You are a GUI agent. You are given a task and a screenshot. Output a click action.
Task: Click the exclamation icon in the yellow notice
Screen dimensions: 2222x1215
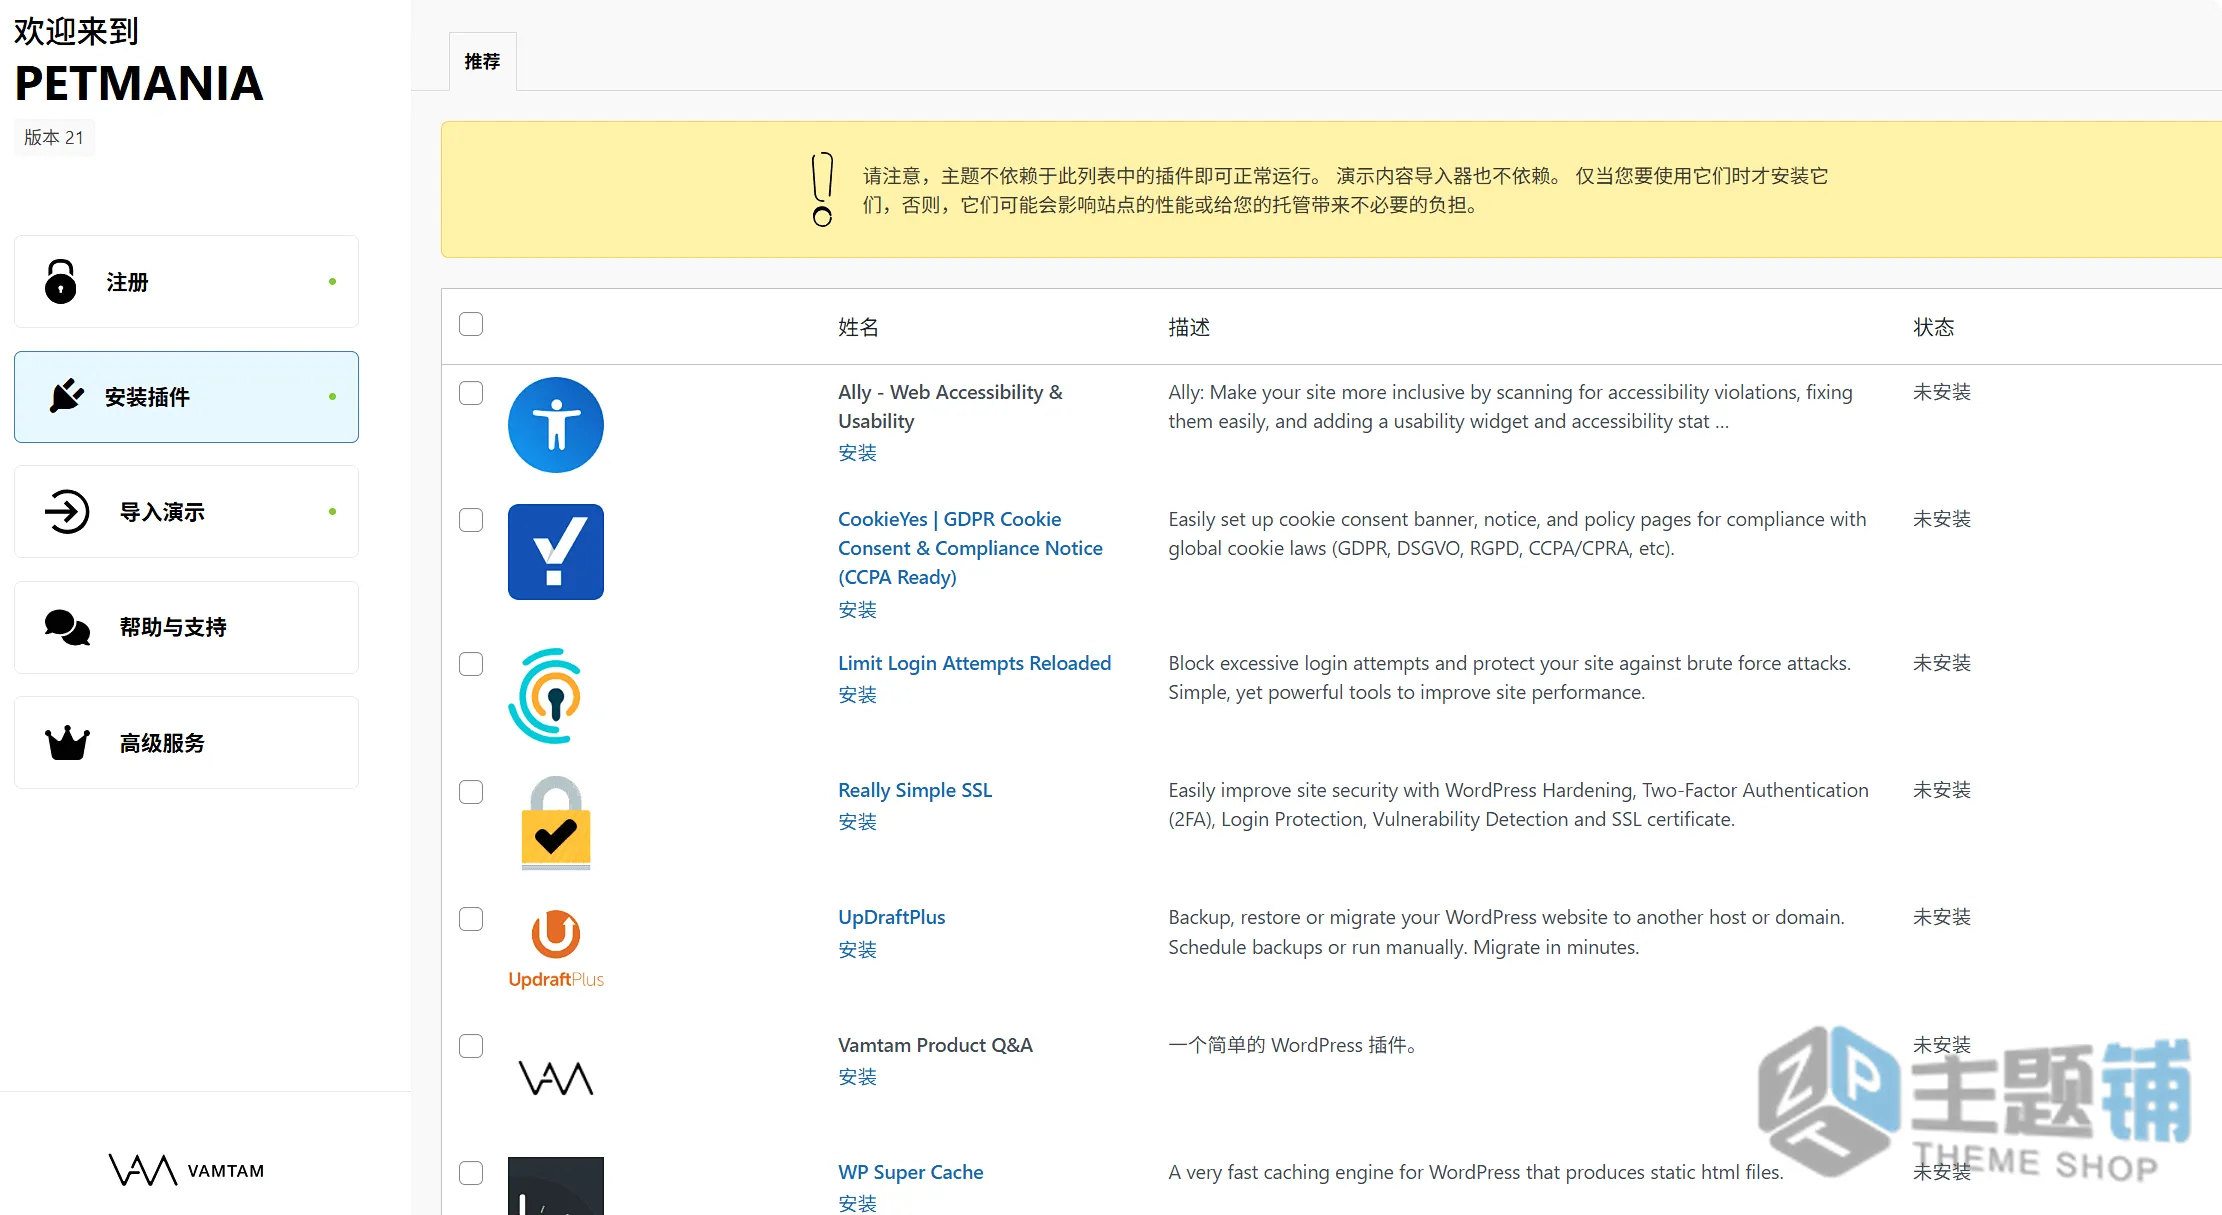[x=822, y=189]
